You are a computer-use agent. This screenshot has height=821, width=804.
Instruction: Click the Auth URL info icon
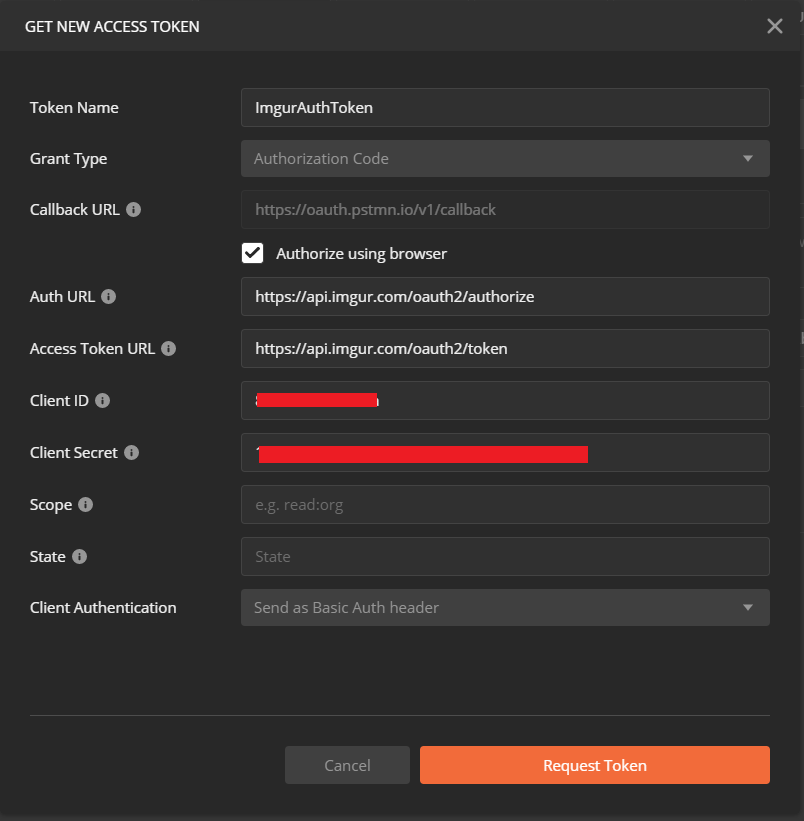pos(108,296)
